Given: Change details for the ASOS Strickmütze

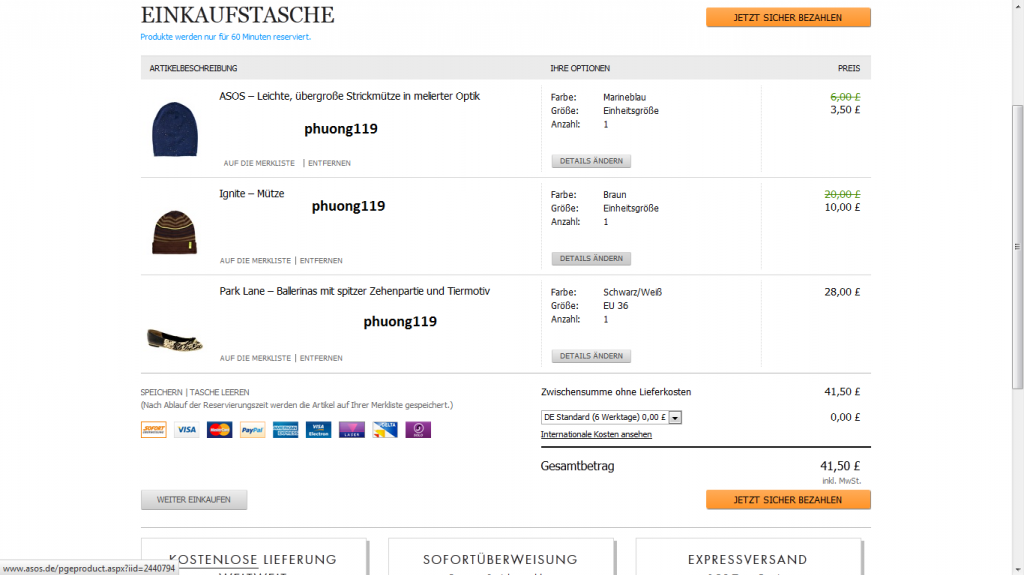Looking at the screenshot, I should [591, 161].
